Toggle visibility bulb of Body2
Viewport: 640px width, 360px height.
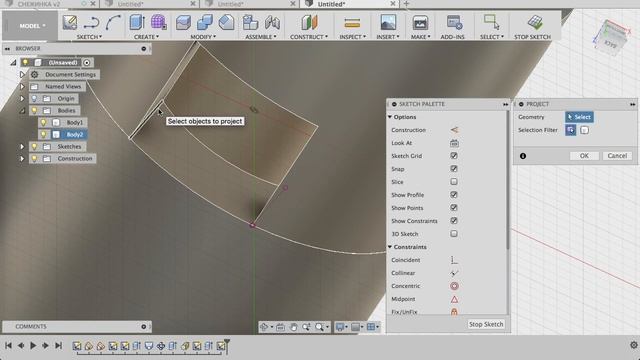pyautogui.click(x=43, y=134)
